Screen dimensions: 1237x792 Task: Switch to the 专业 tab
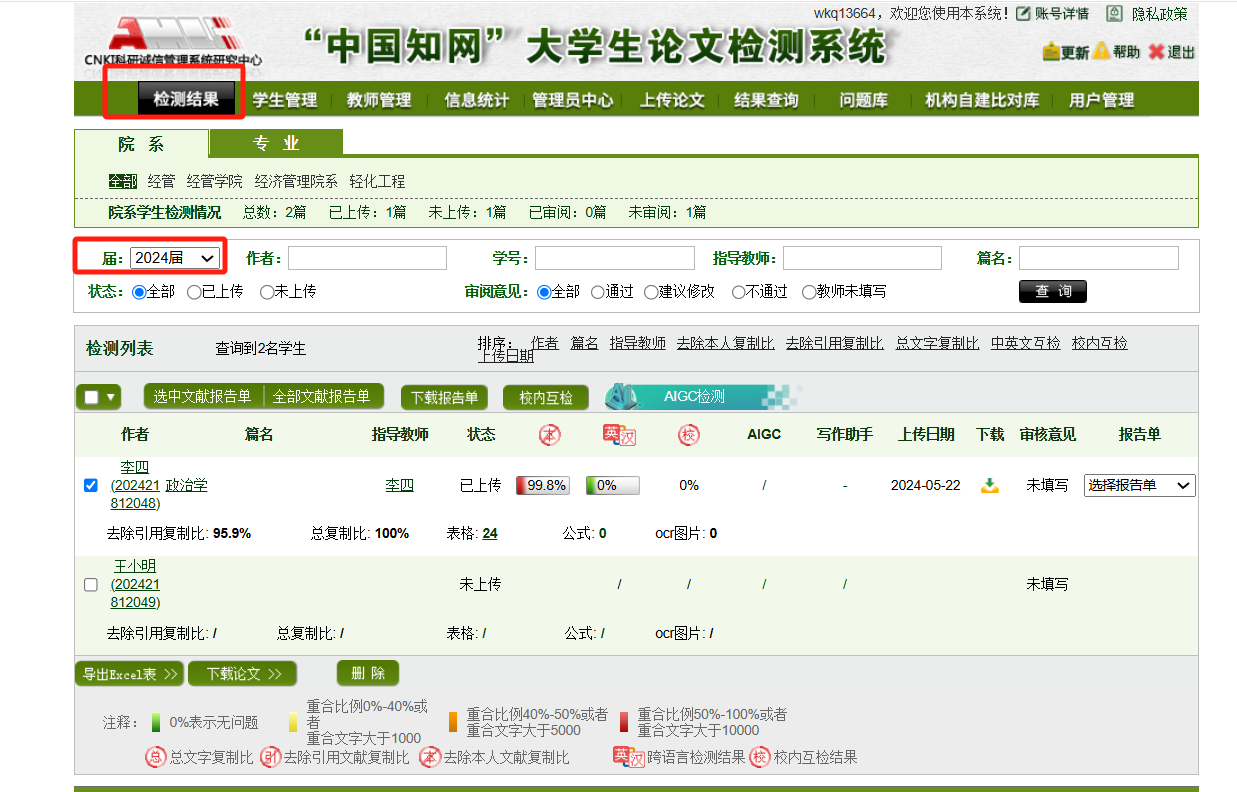pyautogui.click(x=276, y=144)
